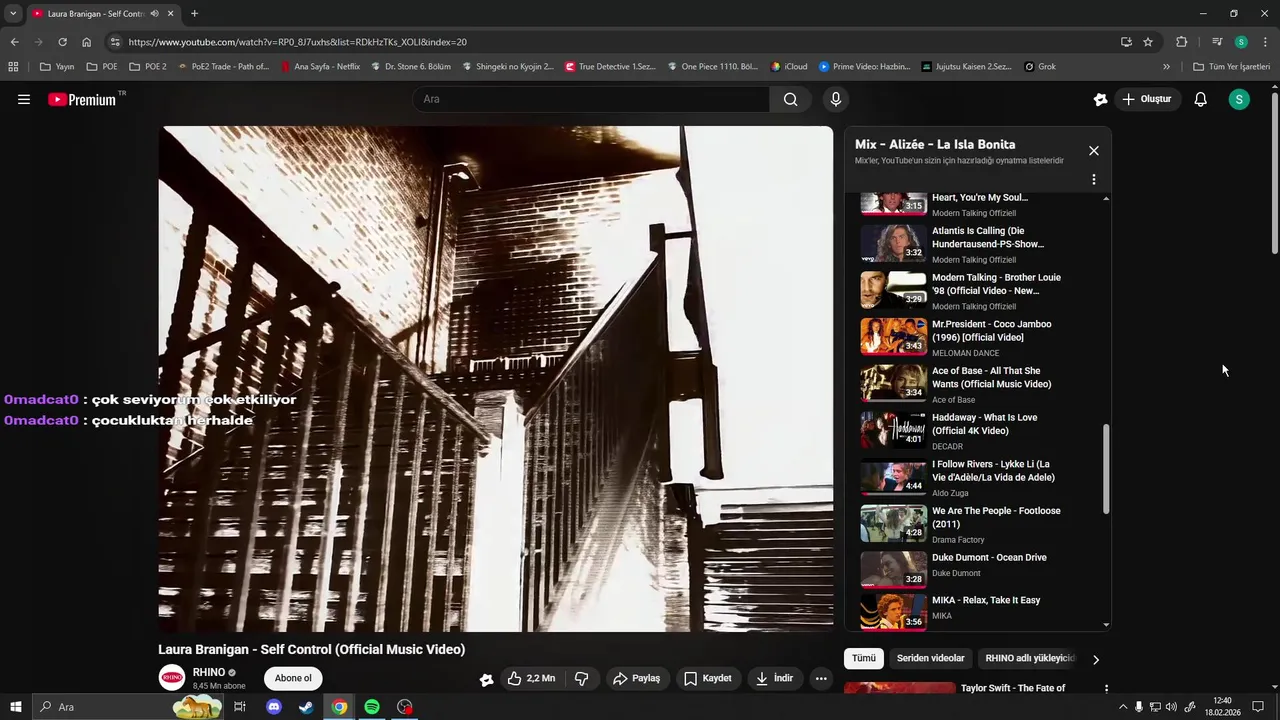Screen dimensions: 1280x720
Task: Open the browser home page button
Action: (87, 42)
